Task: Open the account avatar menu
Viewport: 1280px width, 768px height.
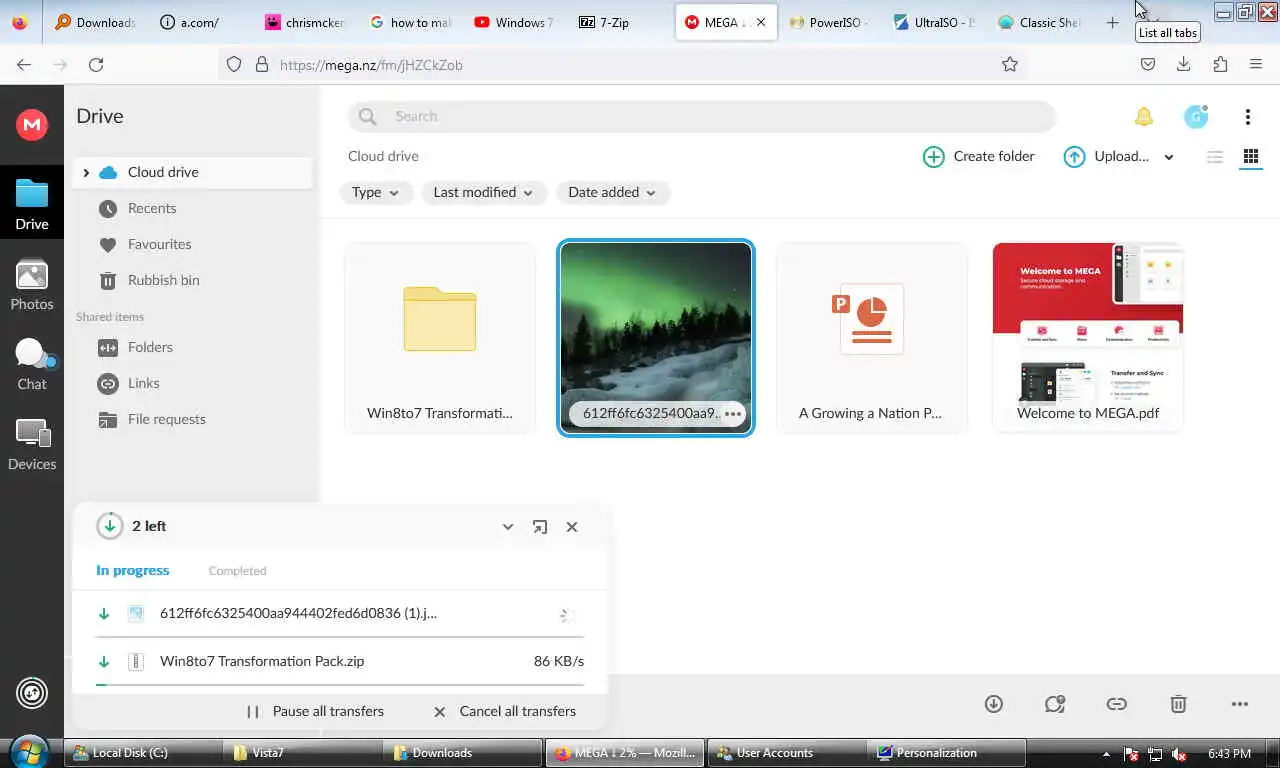Action: [x=1196, y=117]
